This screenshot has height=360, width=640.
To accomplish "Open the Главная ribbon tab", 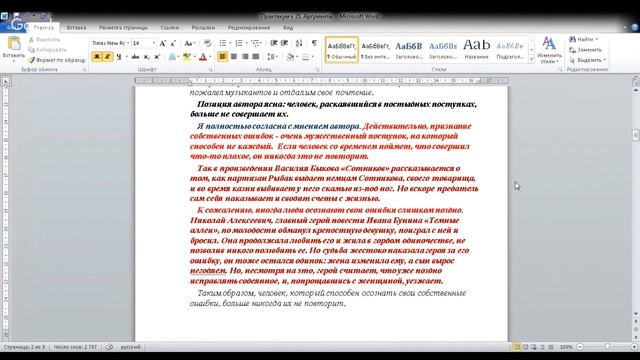I will 44,28.
